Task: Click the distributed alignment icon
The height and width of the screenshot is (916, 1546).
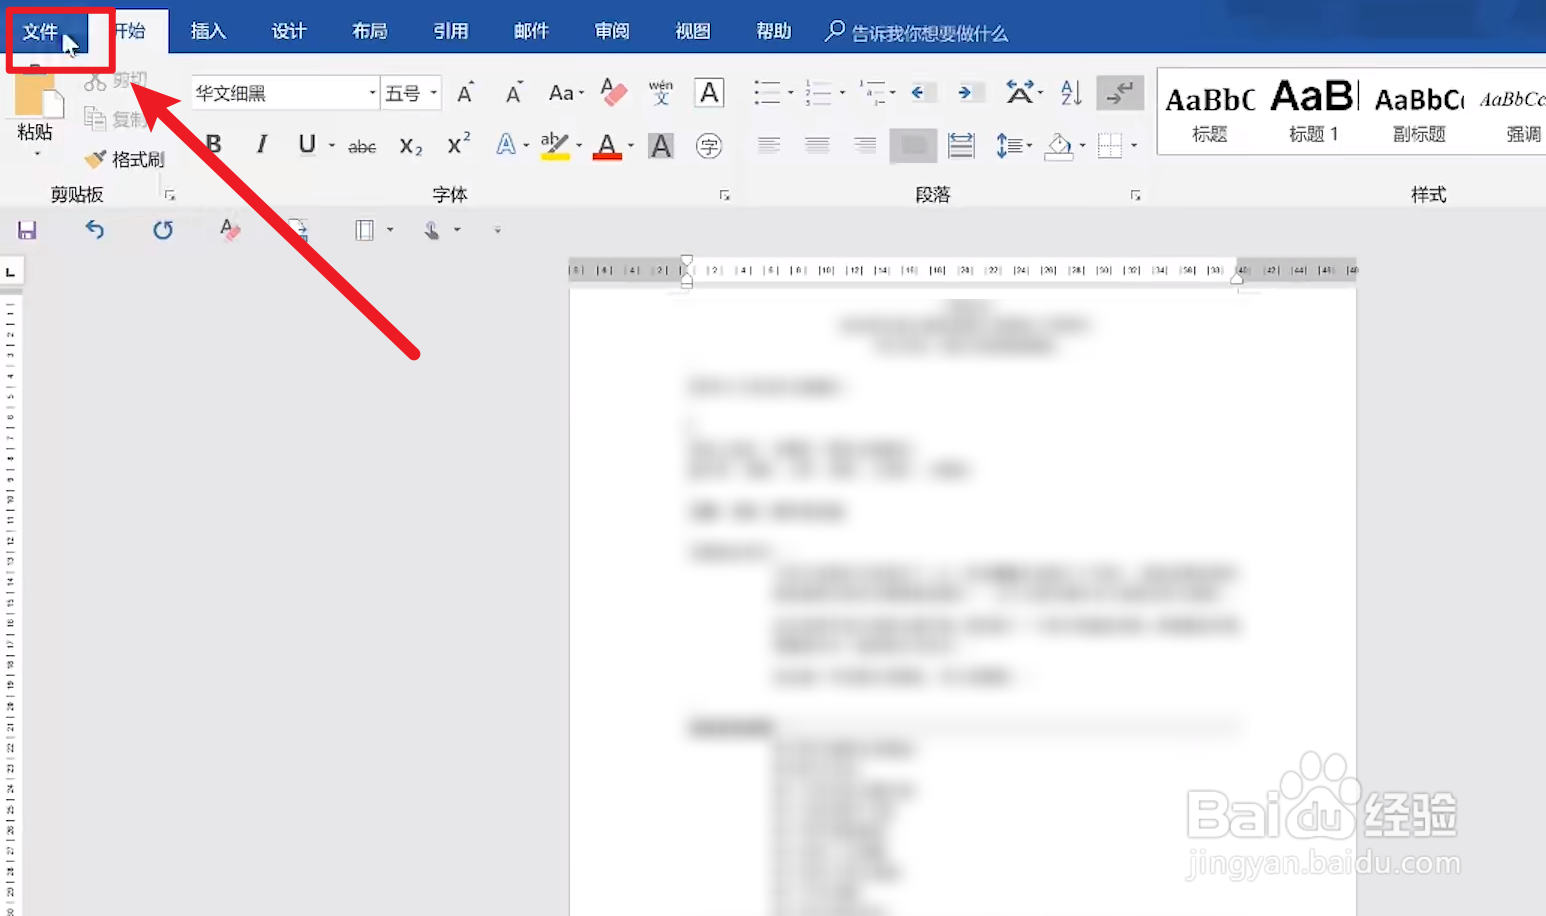Action: click(x=961, y=146)
